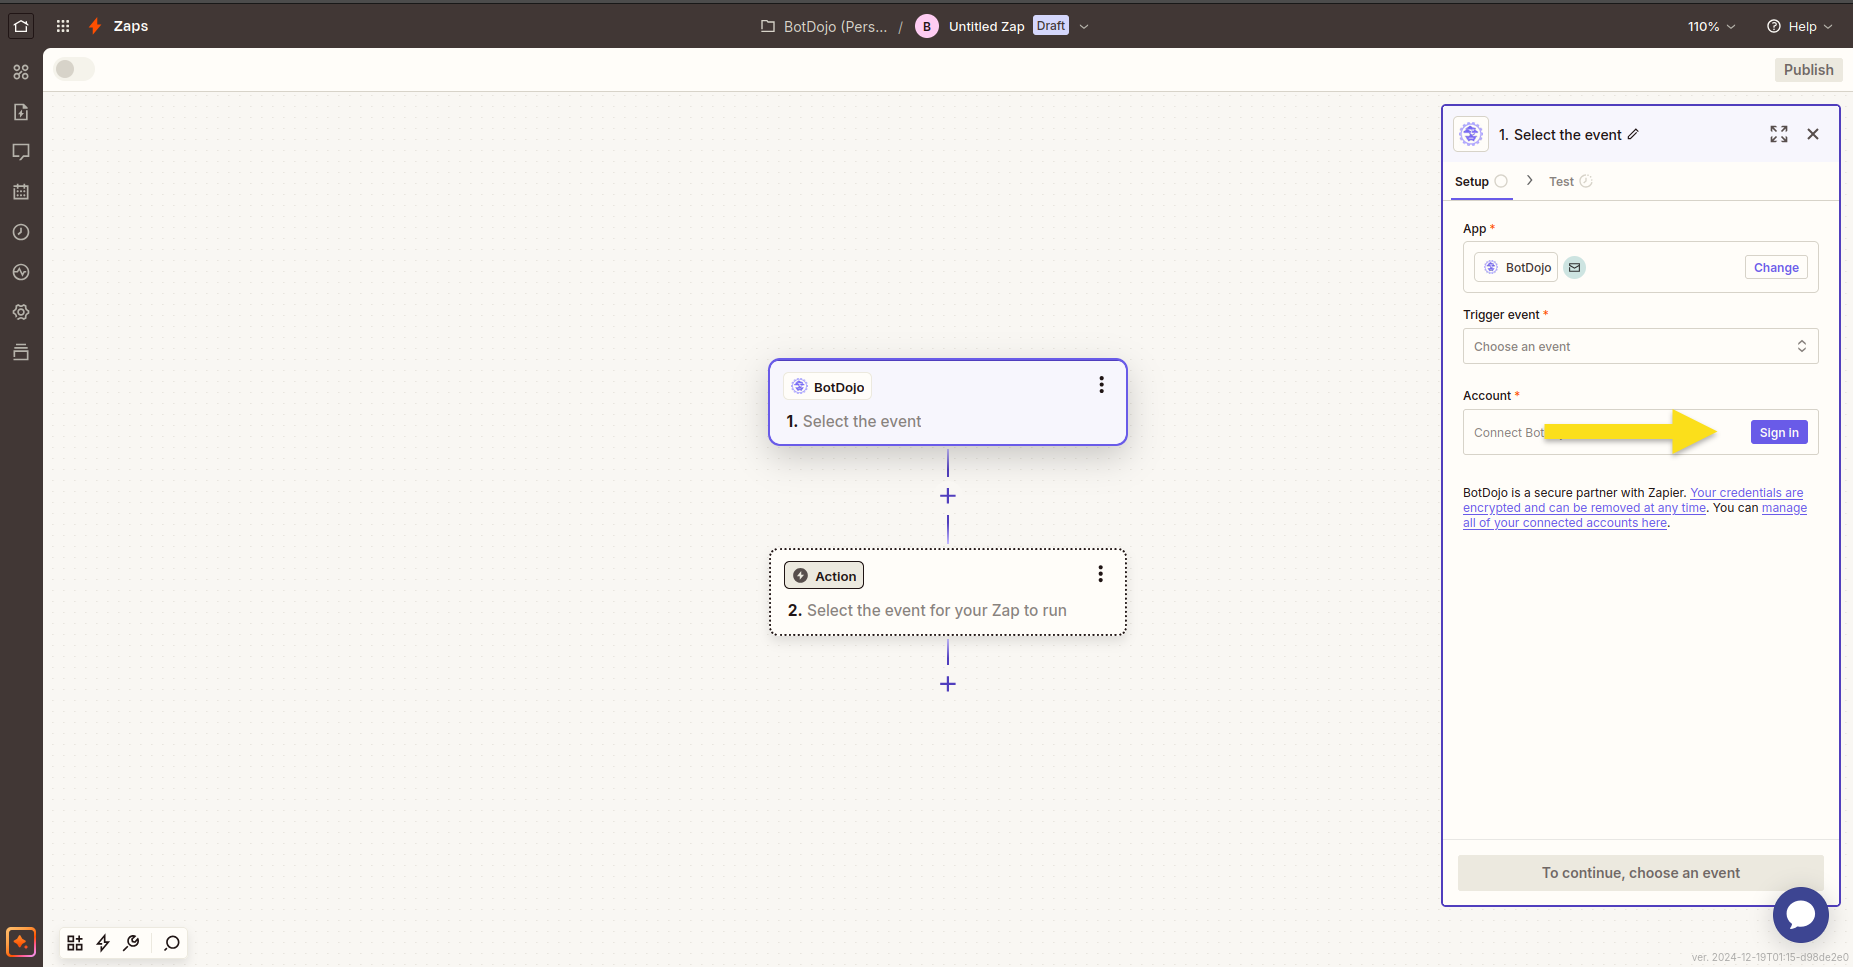Open the three-dot menu on Action step

[x=1100, y=574]
